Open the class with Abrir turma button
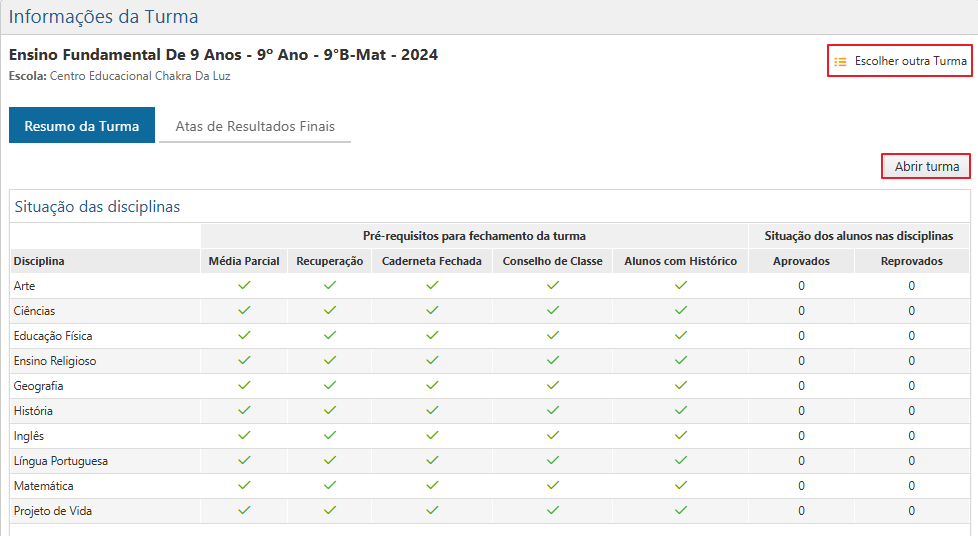The width and height of the screenshot is (978, 536). 926,167
